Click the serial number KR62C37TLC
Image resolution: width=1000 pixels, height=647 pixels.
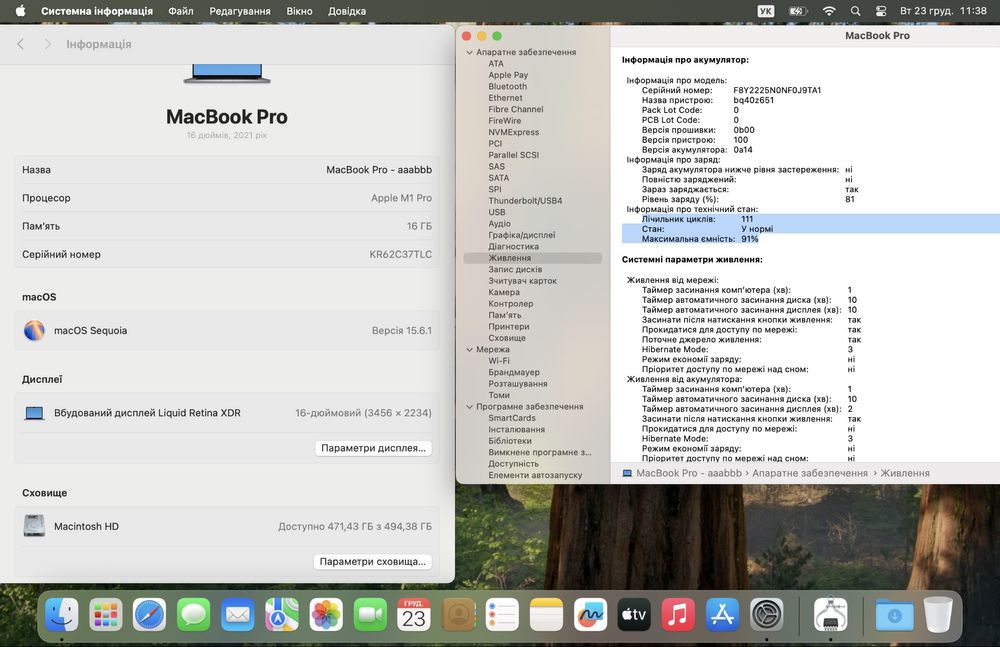(x=401, y=254)
